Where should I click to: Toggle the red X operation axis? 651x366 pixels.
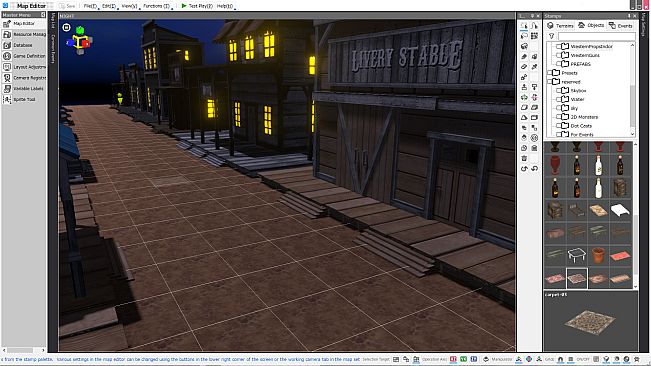click(x=453, y=359)
